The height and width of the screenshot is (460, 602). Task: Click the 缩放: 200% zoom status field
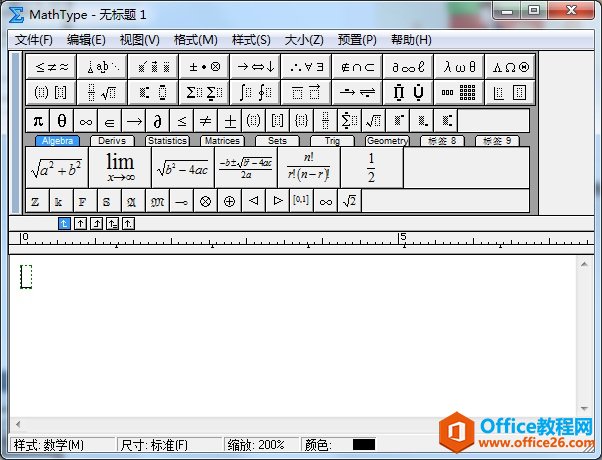point(261,445)
